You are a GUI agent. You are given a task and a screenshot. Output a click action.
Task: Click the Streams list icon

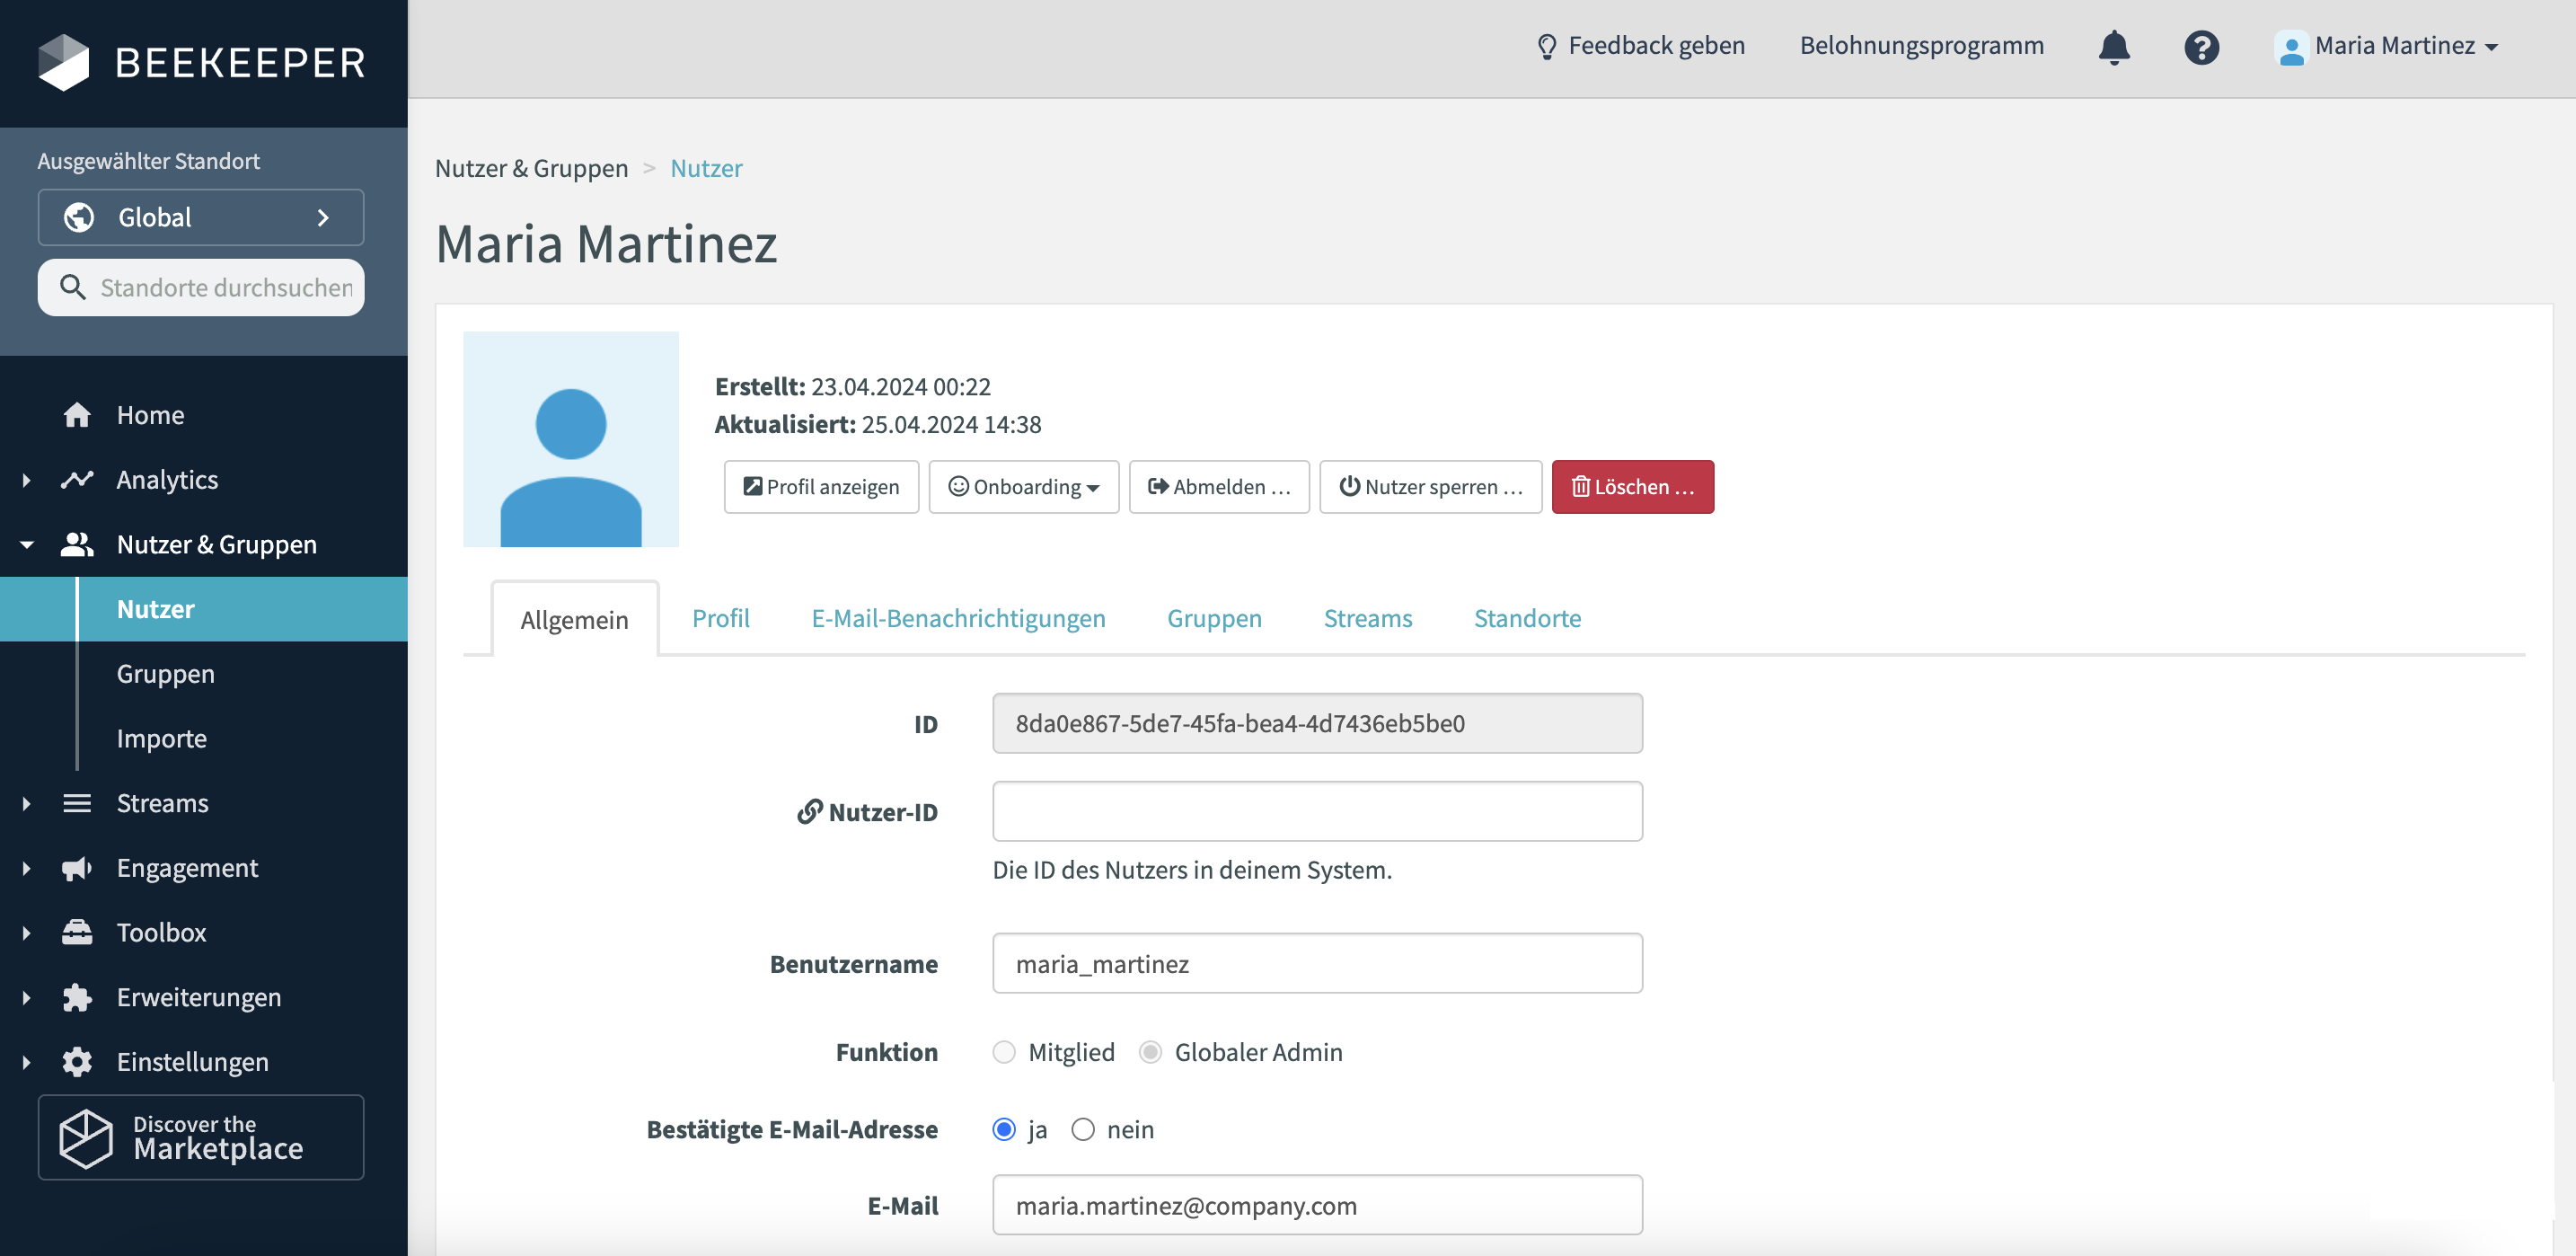[77, 803]
